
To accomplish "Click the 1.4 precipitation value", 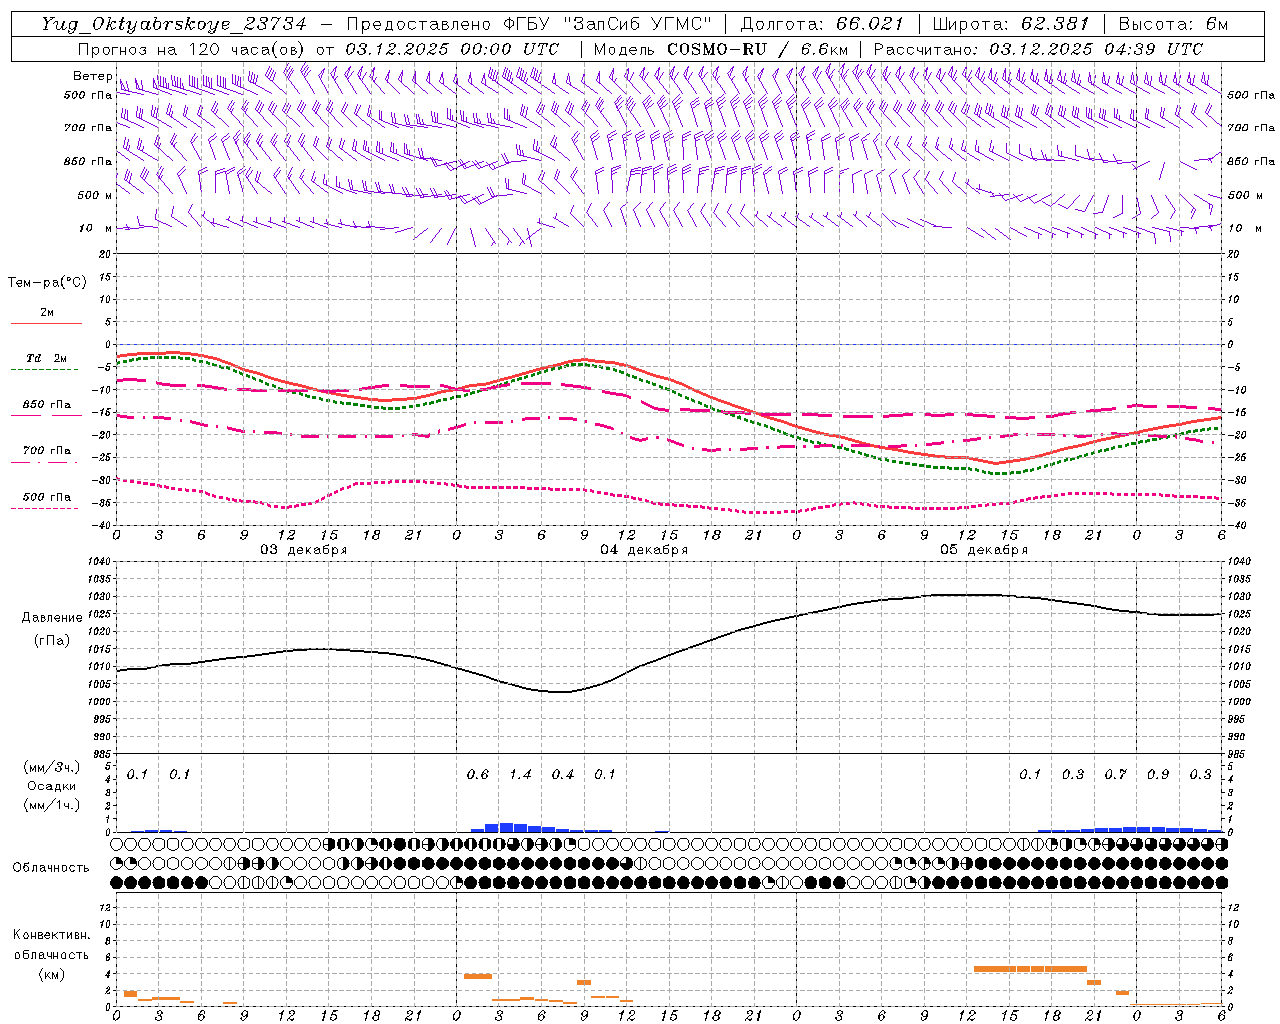I will (x=520, y=775).
